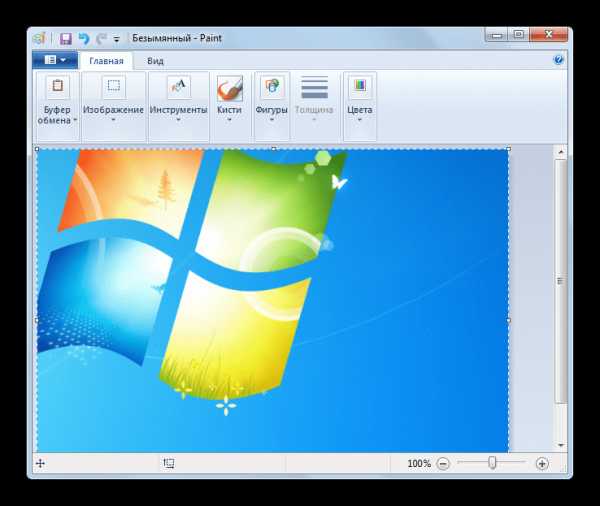This screenshot has height=506, width=600.
Task: Expand the Кисти dropdown arrow
Action: [x=230, y=121]
